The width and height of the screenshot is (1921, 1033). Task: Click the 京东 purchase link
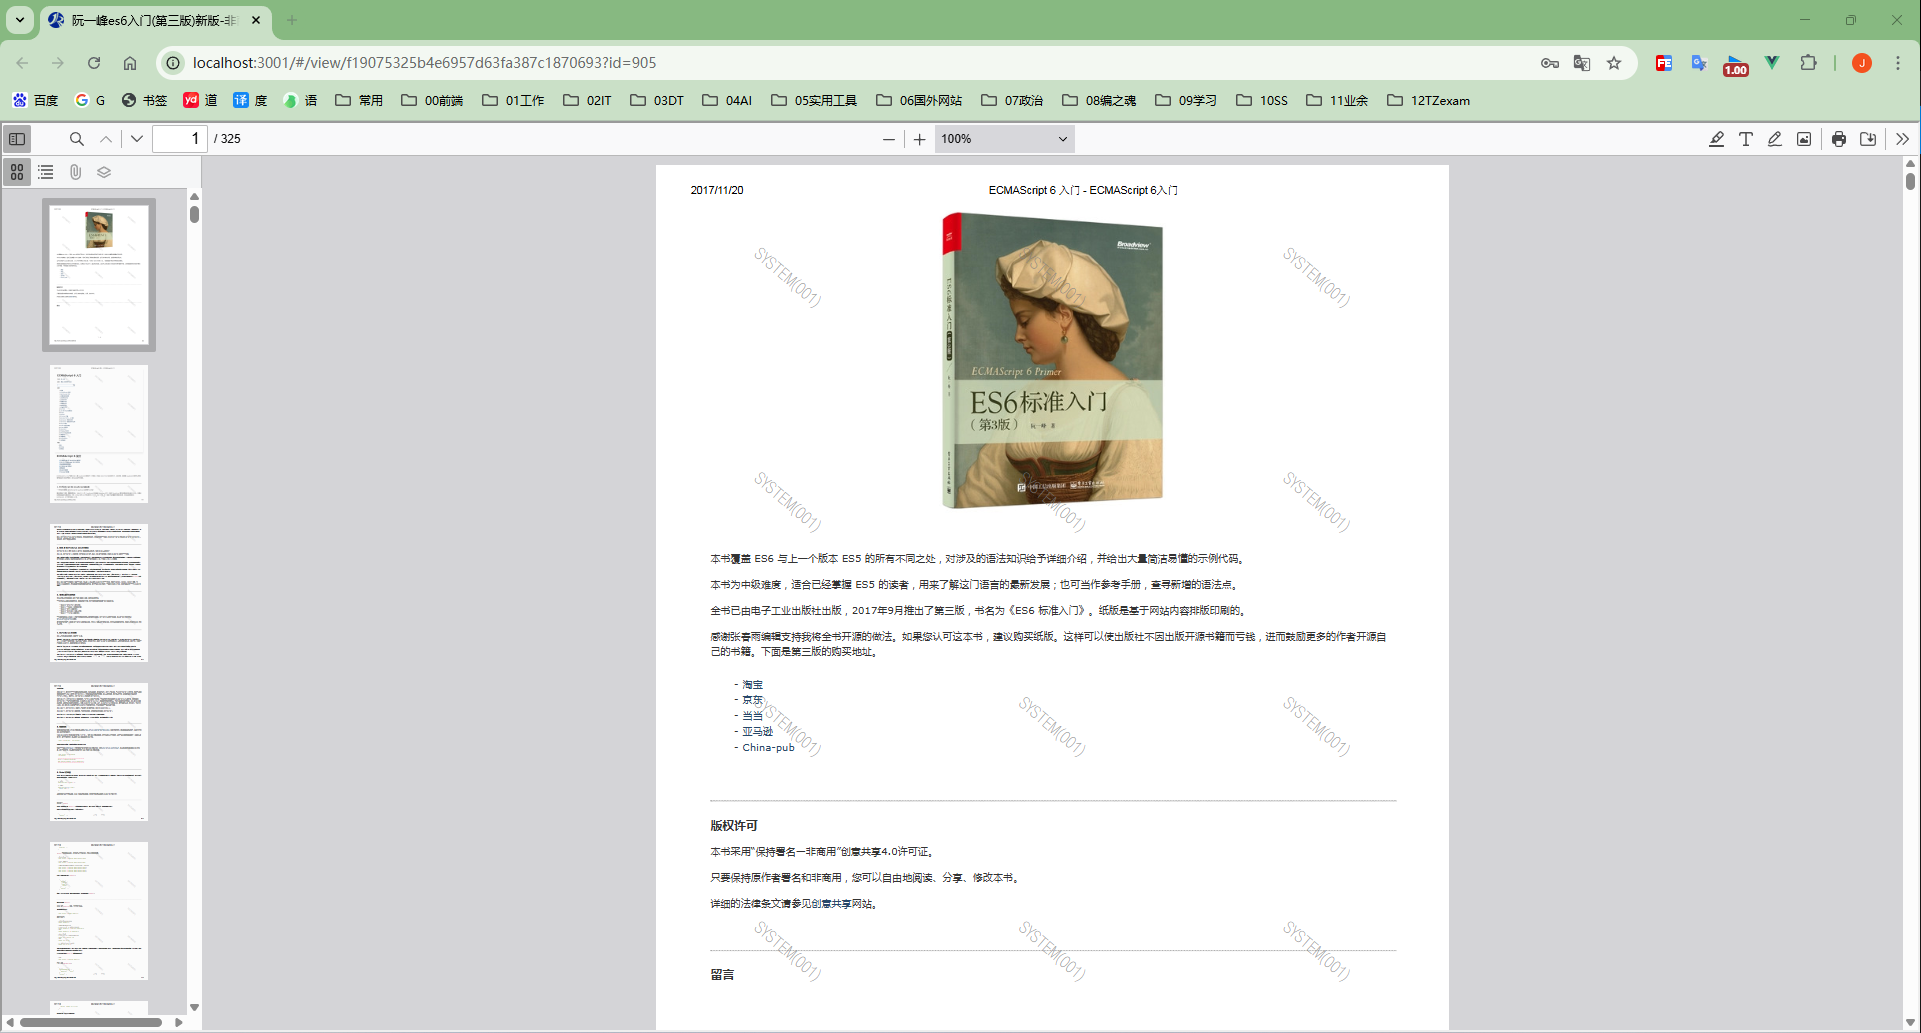click(x=752, y=700)
